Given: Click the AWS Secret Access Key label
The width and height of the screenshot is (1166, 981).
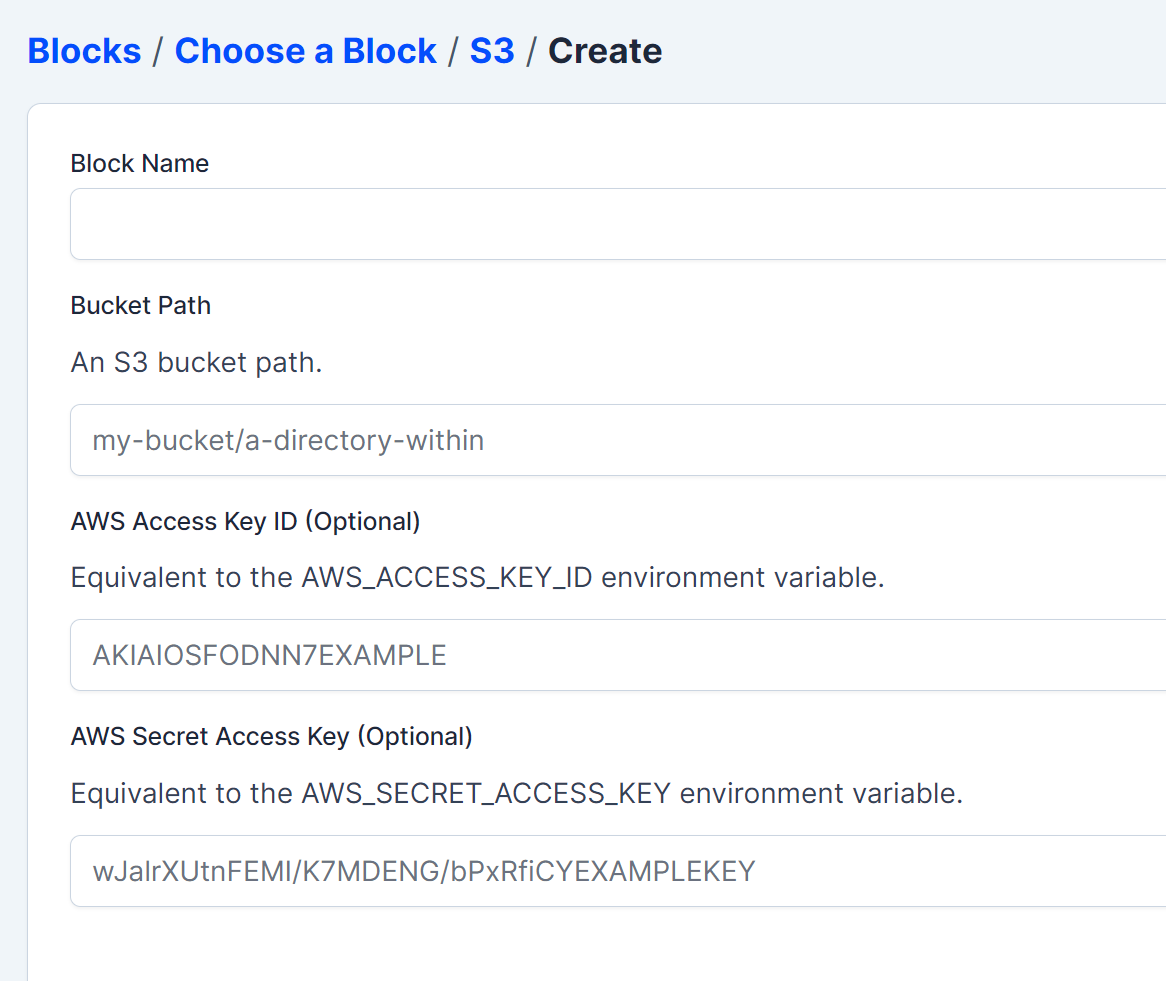Looking at the screenshot, I should click(270, 736).
